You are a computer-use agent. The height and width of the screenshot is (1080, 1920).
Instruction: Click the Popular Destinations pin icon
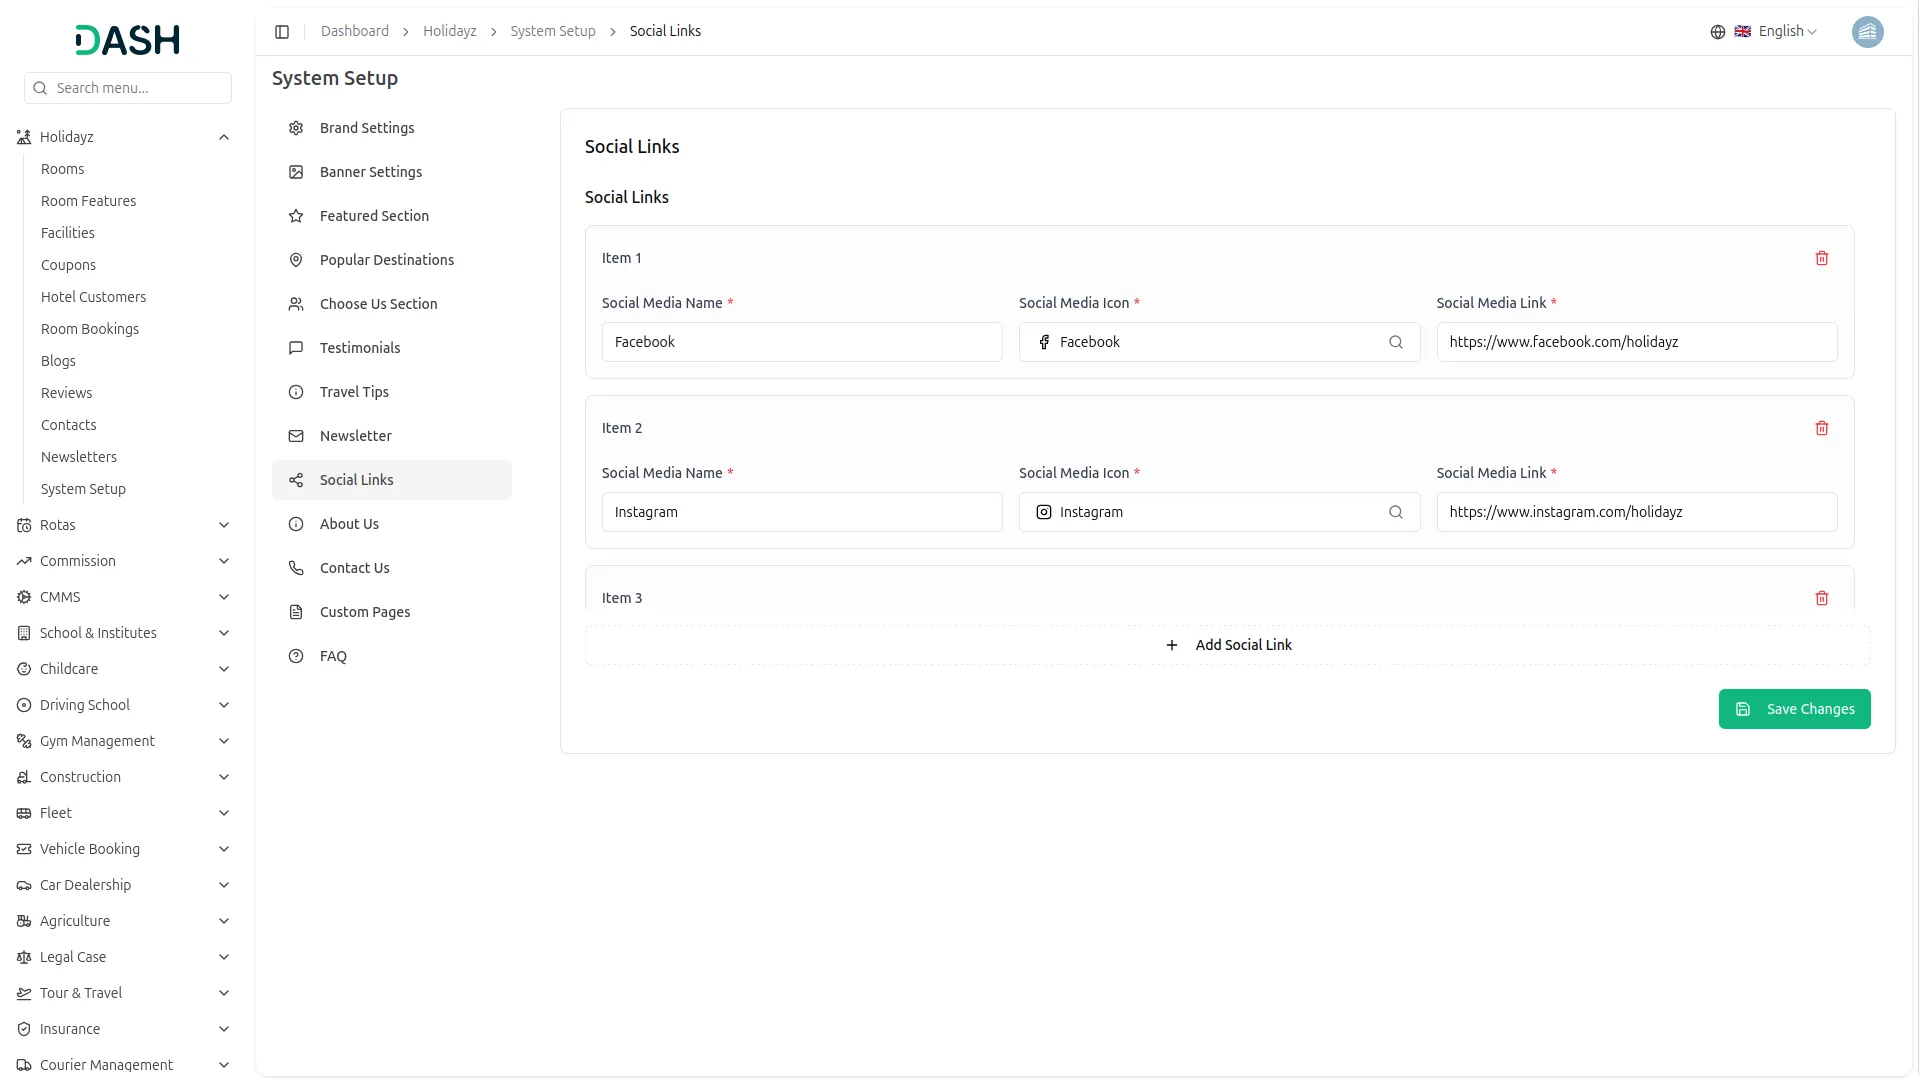pyautogui.click(x=296, y=260)
